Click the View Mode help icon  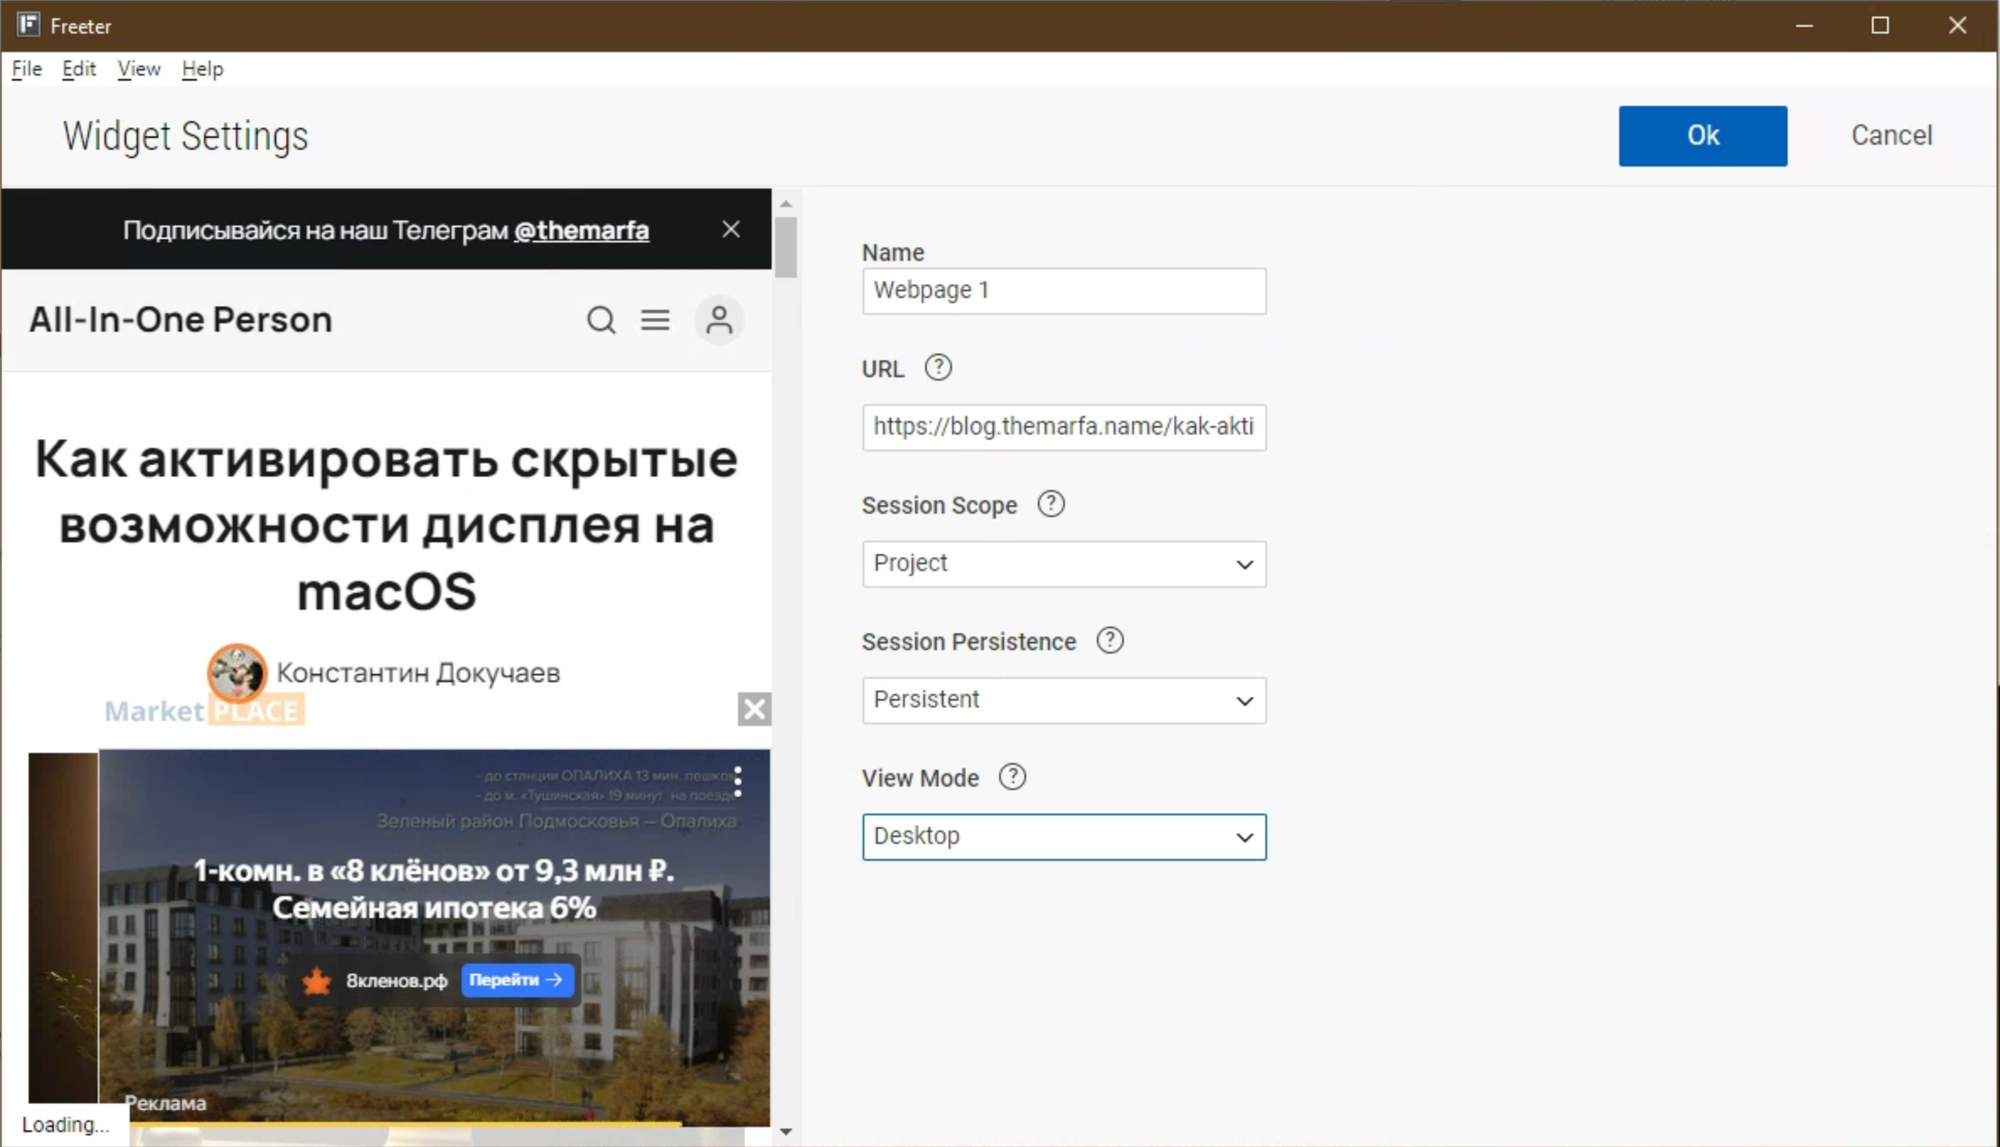click(x=1012, y=777)
